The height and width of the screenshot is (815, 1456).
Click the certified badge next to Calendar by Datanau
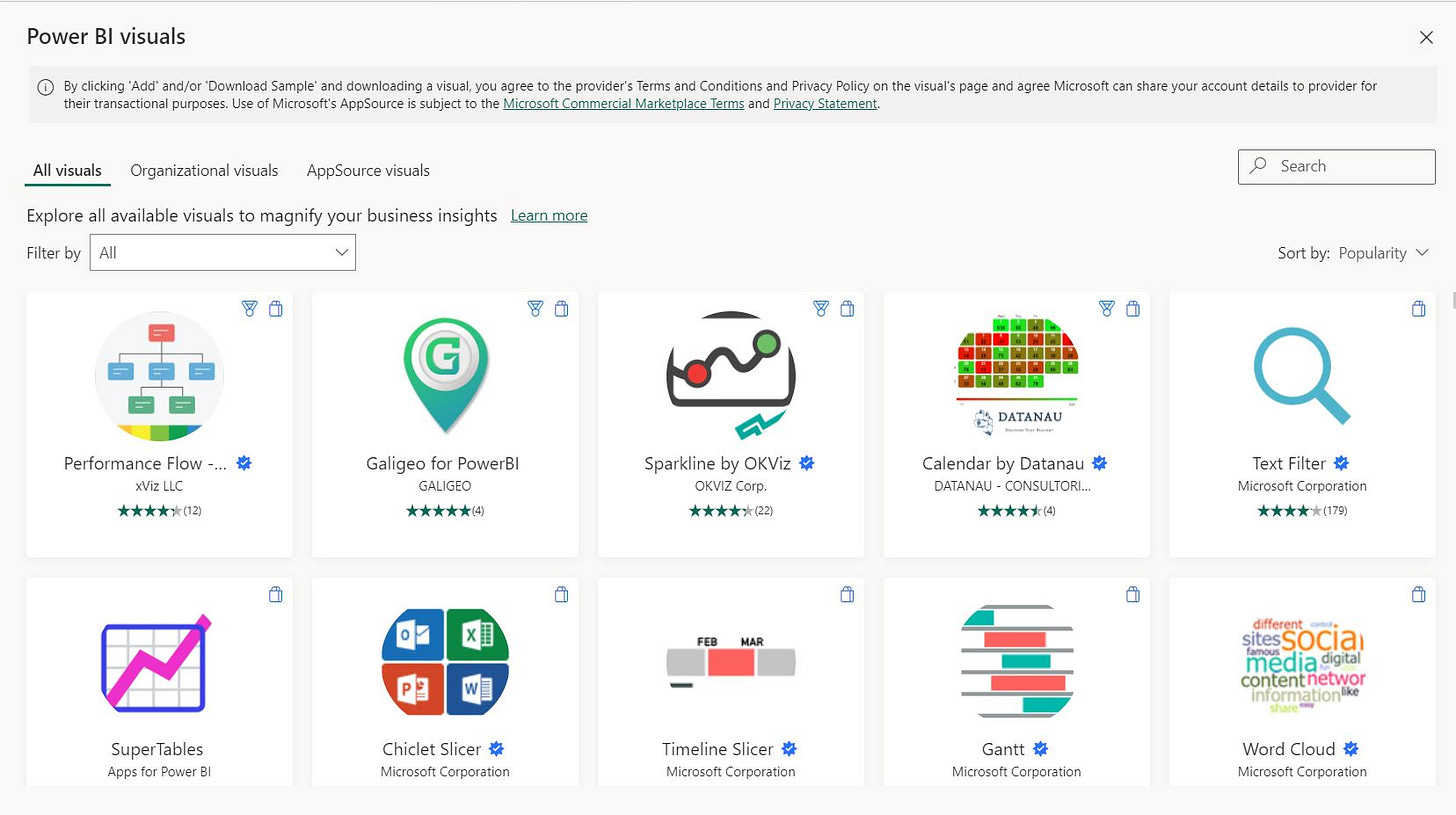click(1100, 463)
